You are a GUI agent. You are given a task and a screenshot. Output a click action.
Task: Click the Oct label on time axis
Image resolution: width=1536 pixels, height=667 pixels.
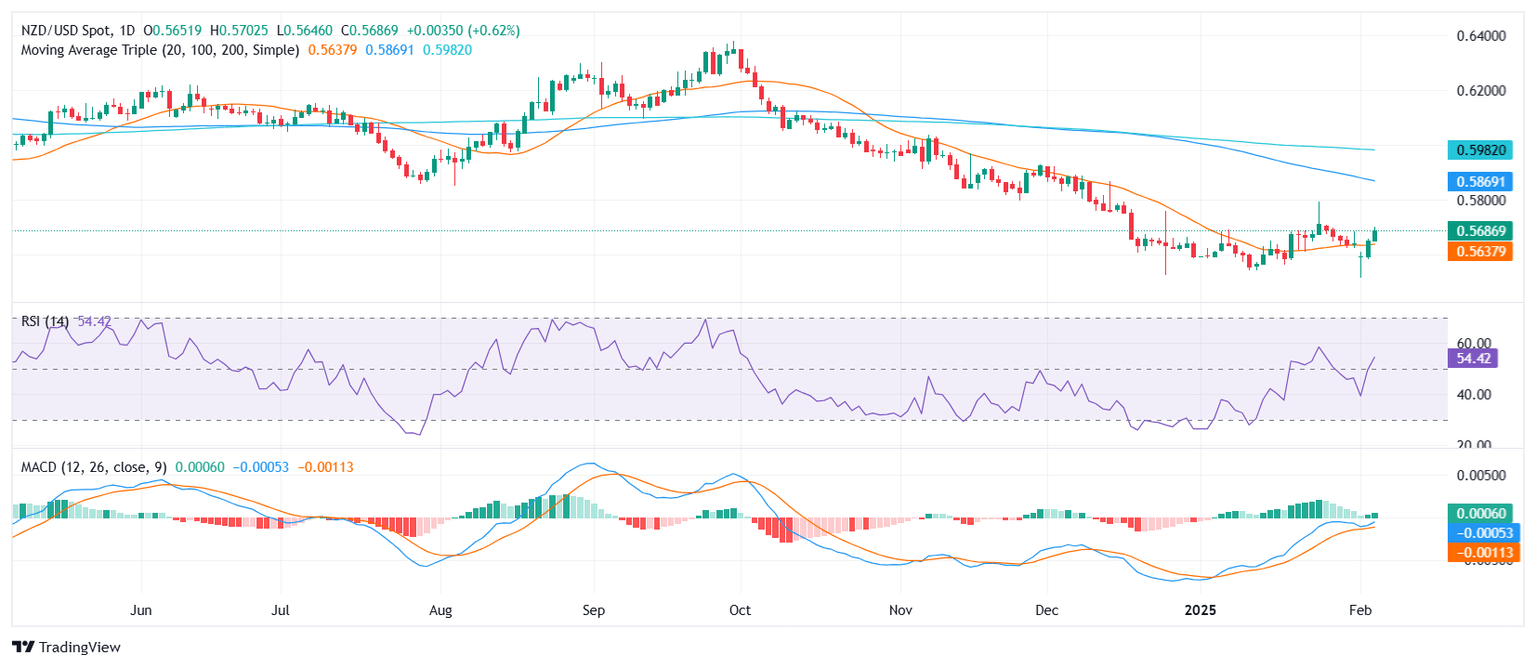point(740,609)
